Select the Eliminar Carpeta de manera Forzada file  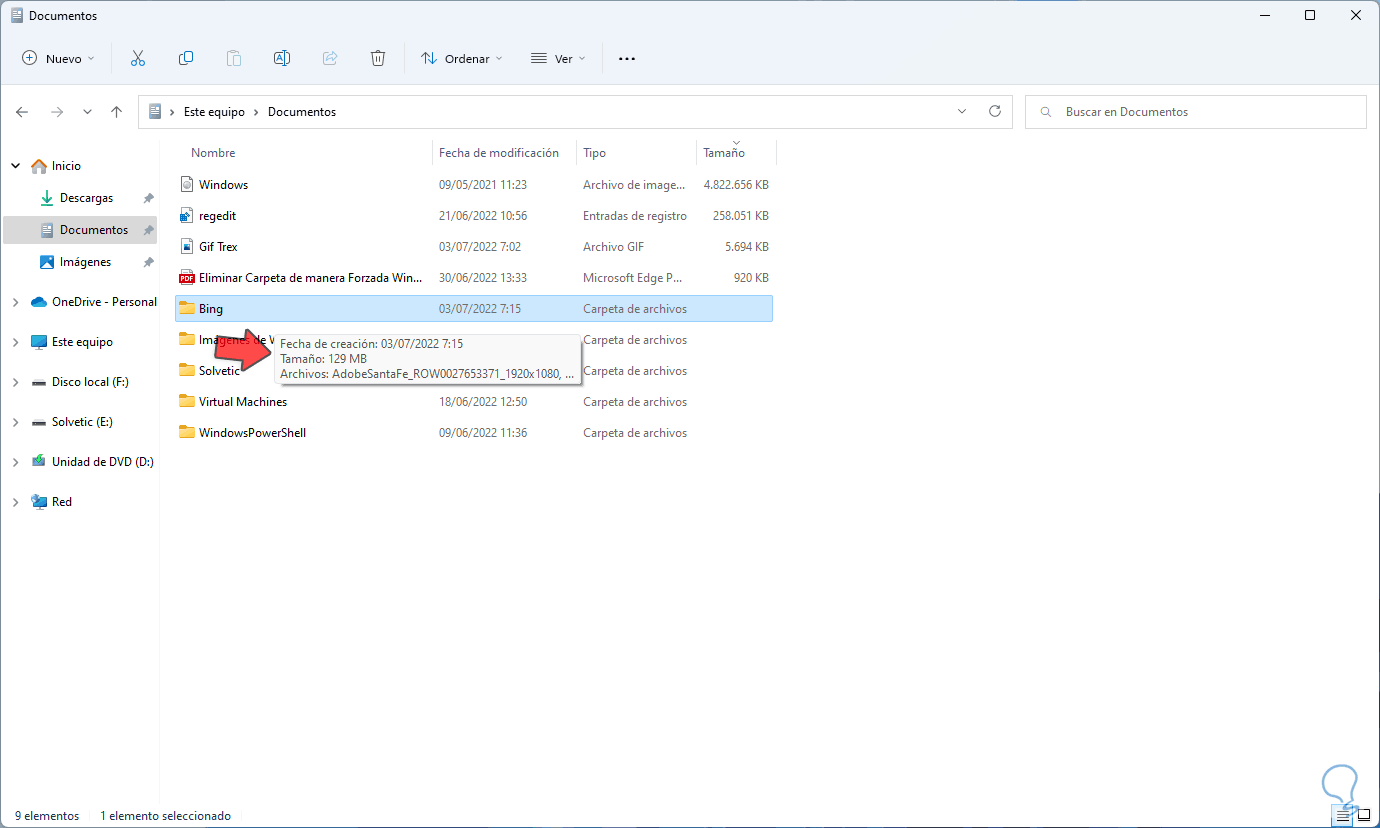(311, 278)
